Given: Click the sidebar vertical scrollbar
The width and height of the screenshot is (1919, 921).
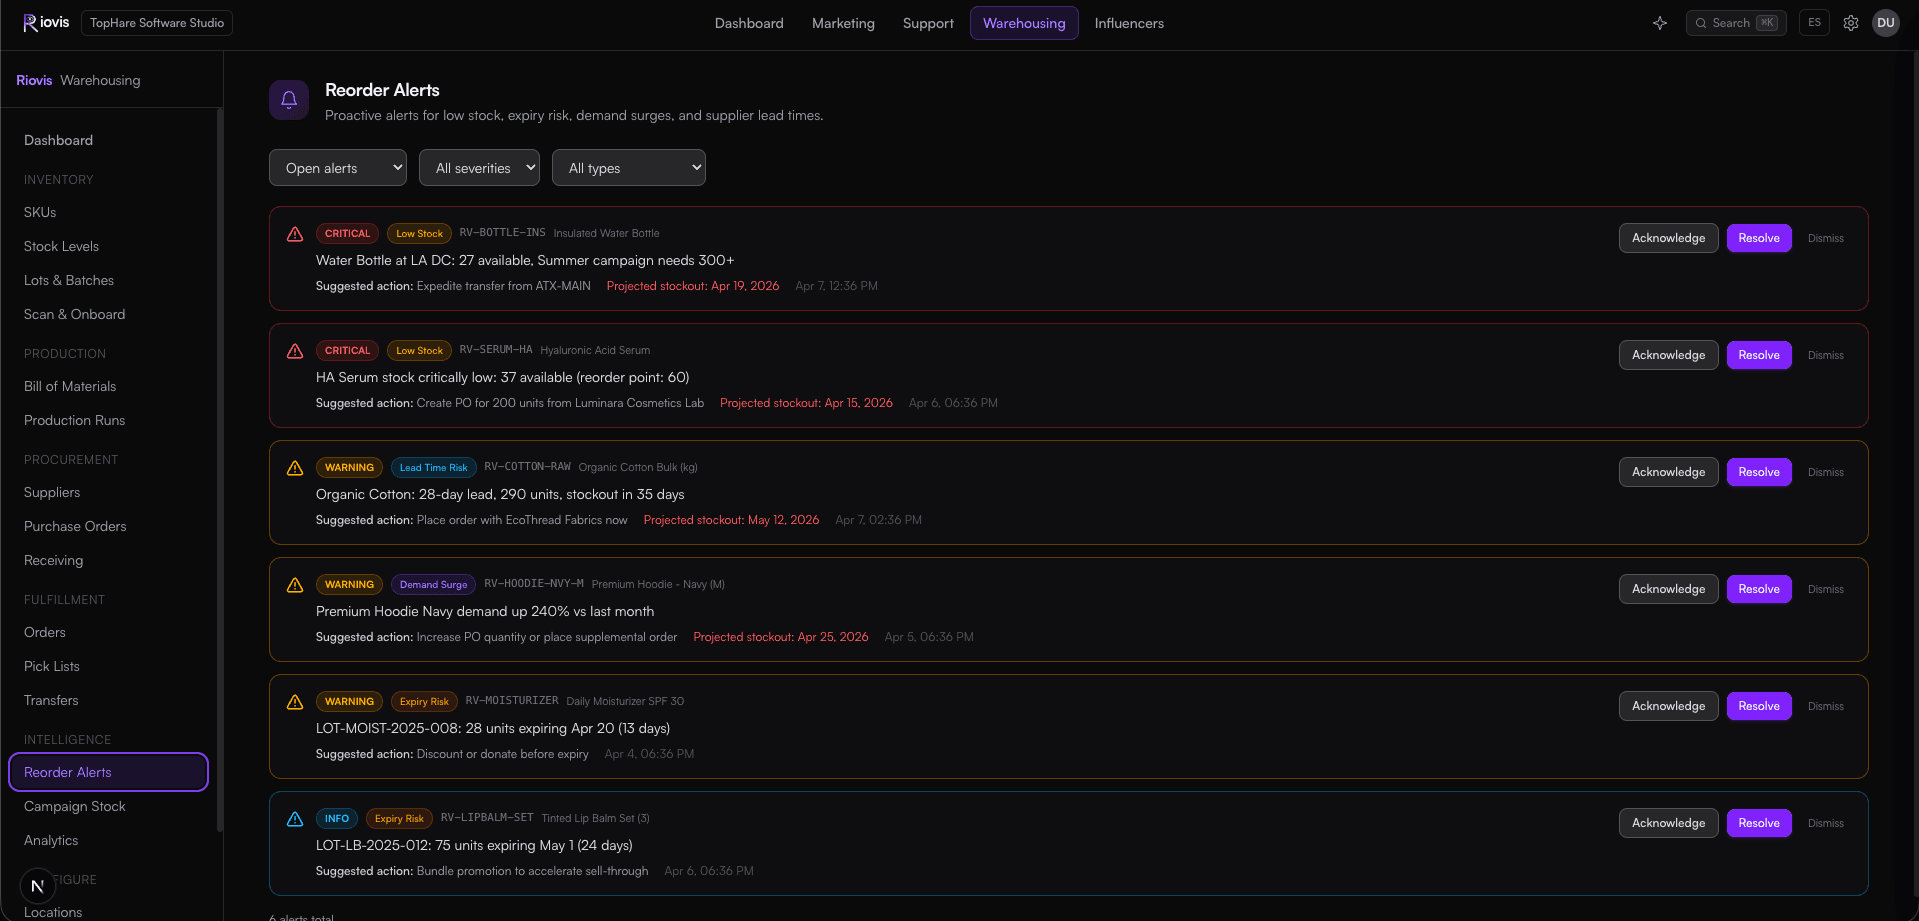Looking at the screenshot, I should (x=220, y=470).
